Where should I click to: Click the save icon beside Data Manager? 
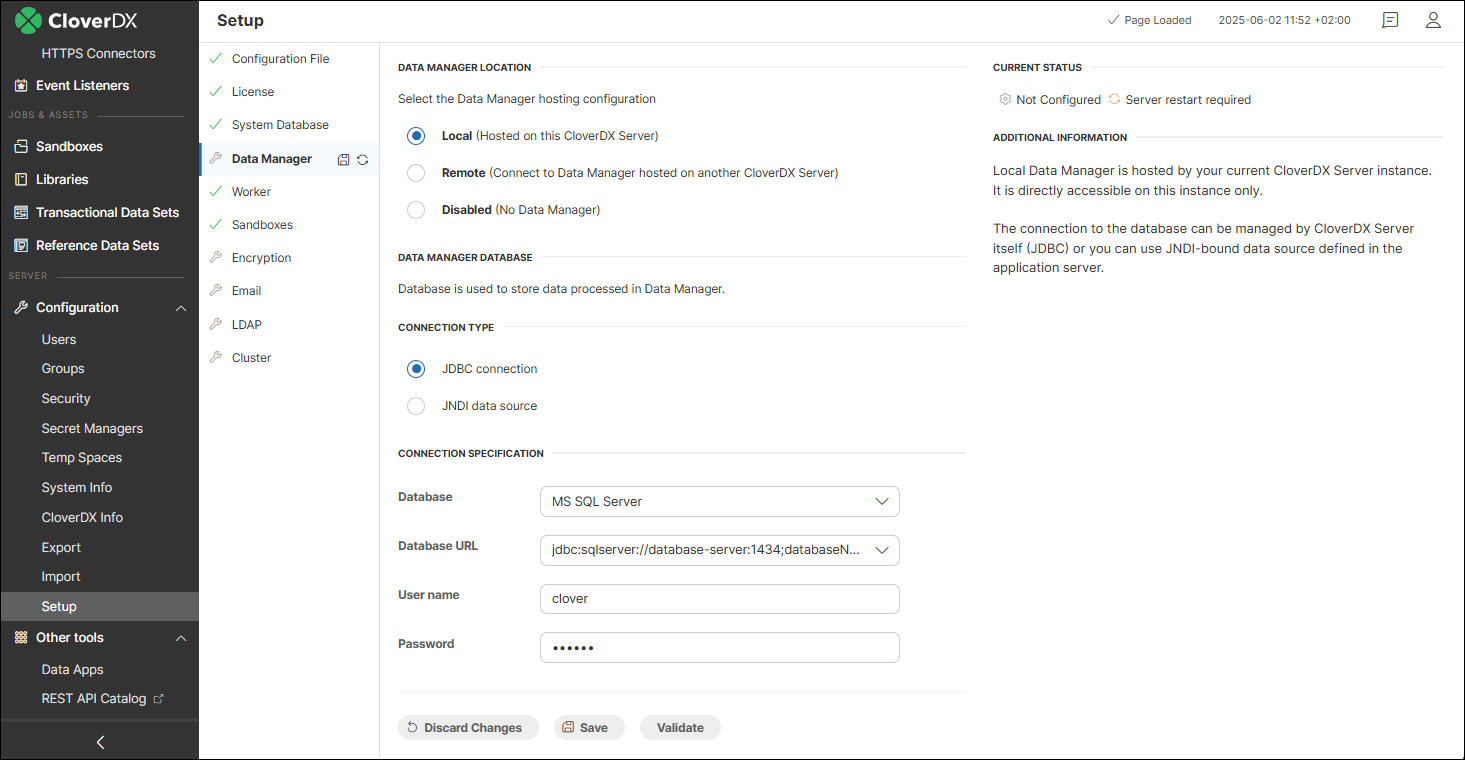[341, 158]
